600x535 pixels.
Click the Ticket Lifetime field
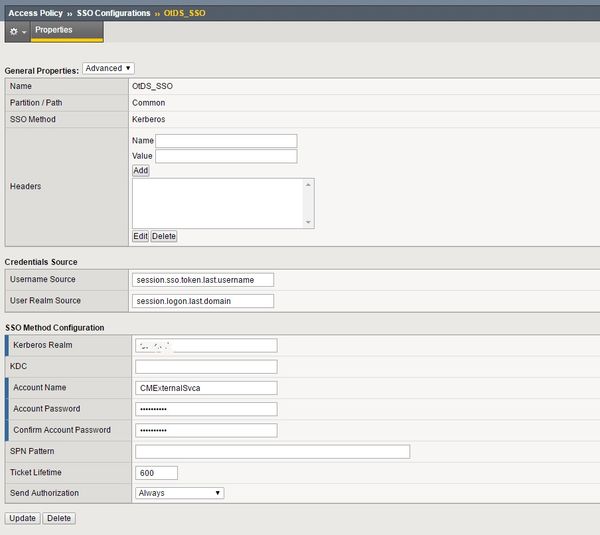(156, 473)
